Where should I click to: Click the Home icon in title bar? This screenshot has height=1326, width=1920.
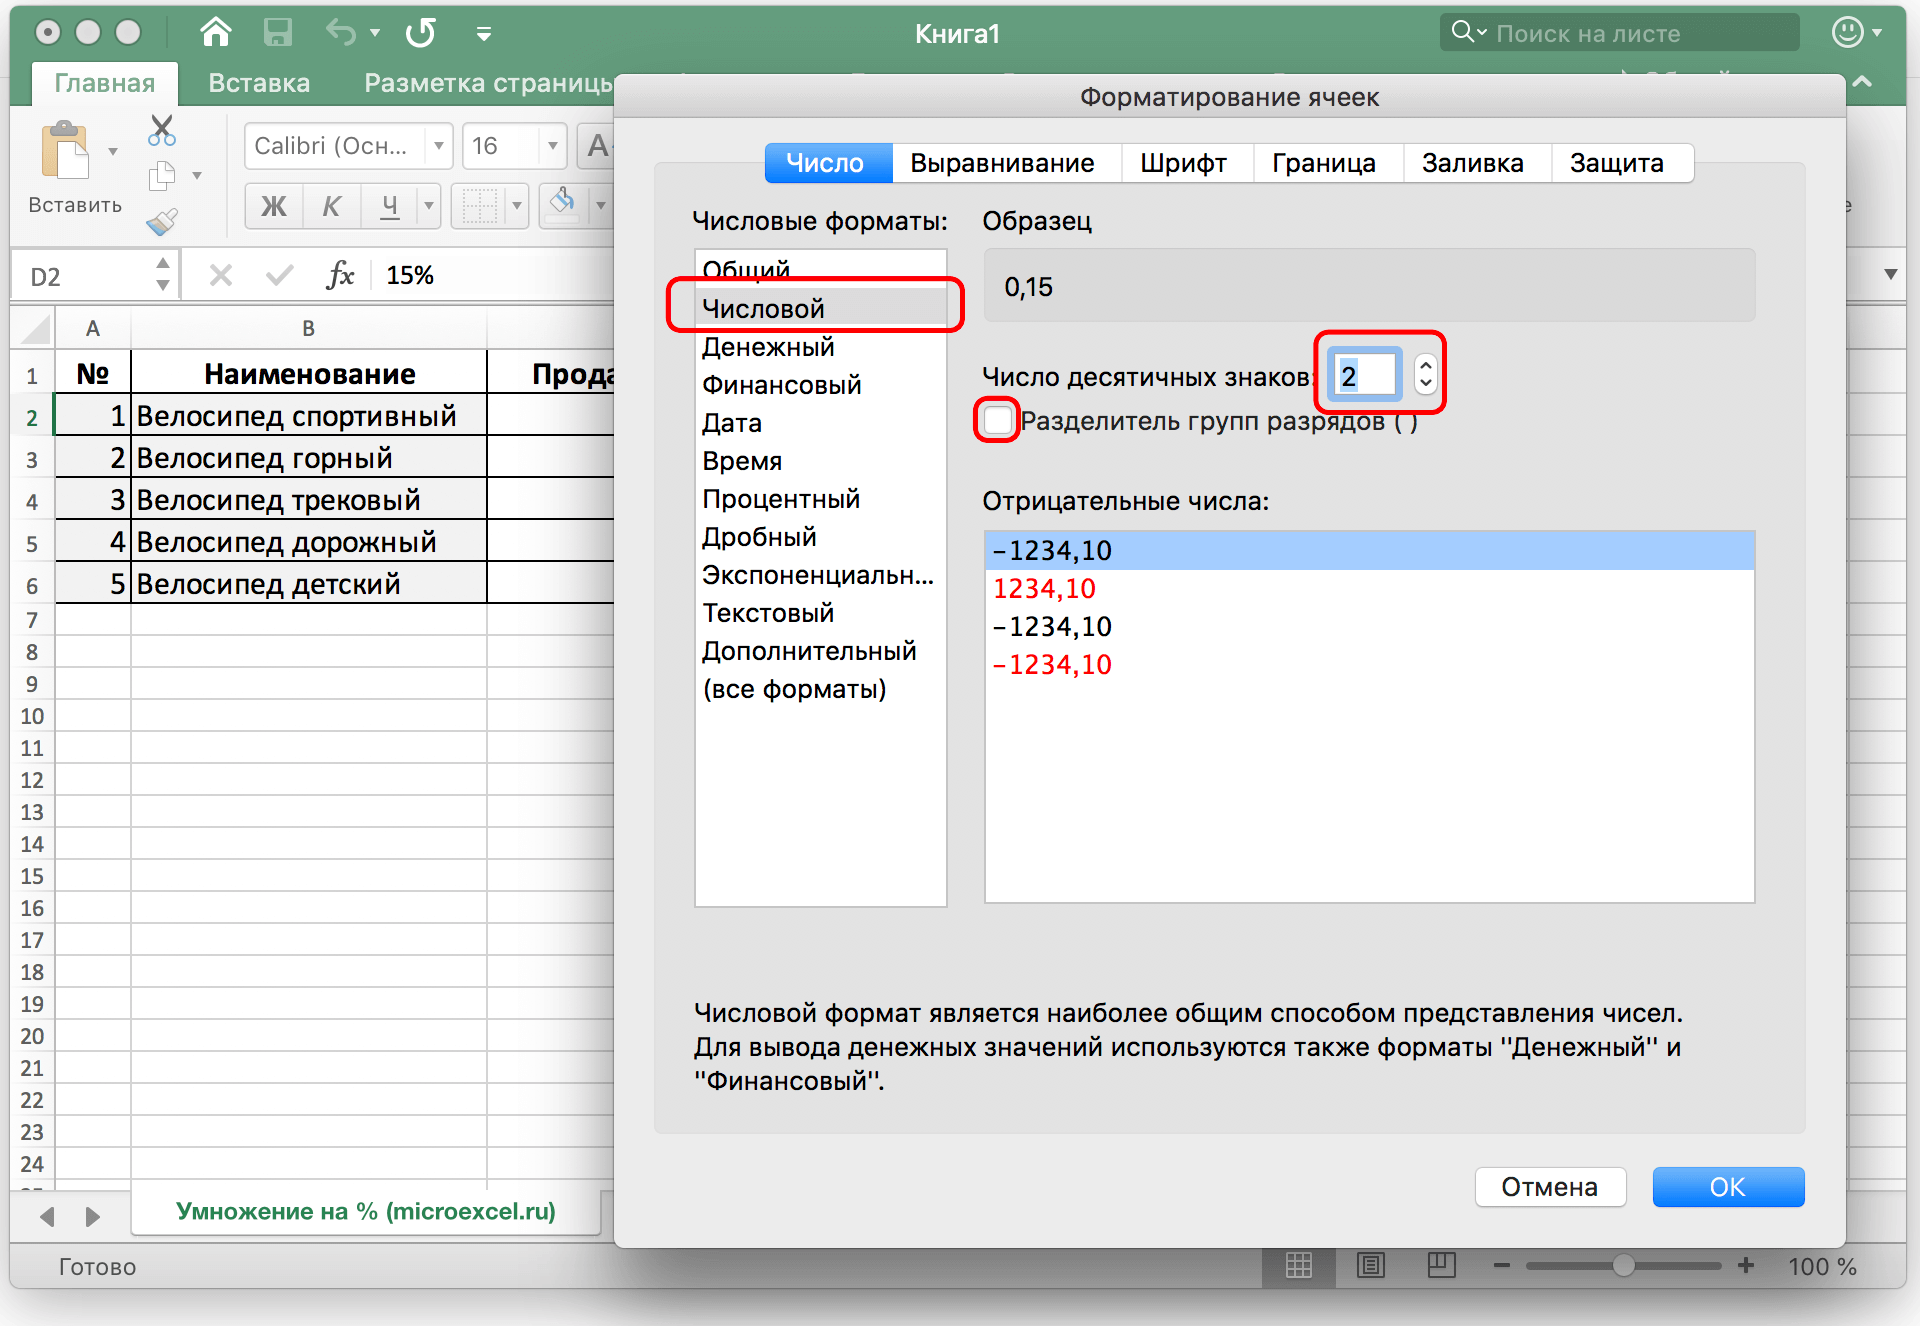point(215,33)
